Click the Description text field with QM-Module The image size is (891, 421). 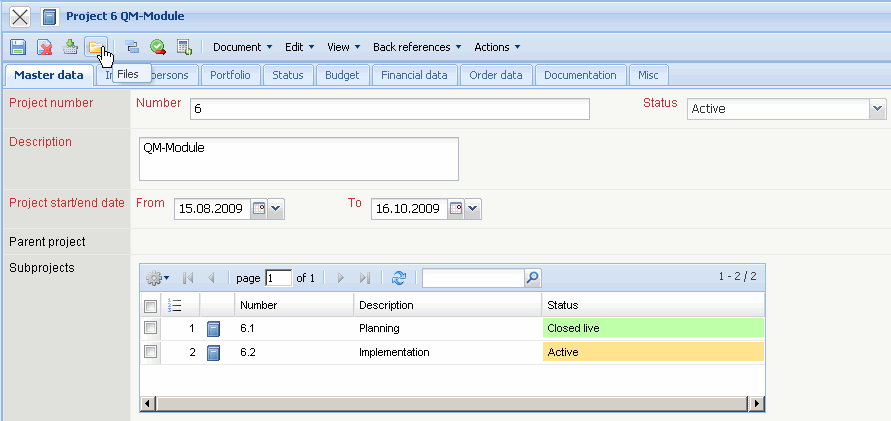(x=298, y=158)
